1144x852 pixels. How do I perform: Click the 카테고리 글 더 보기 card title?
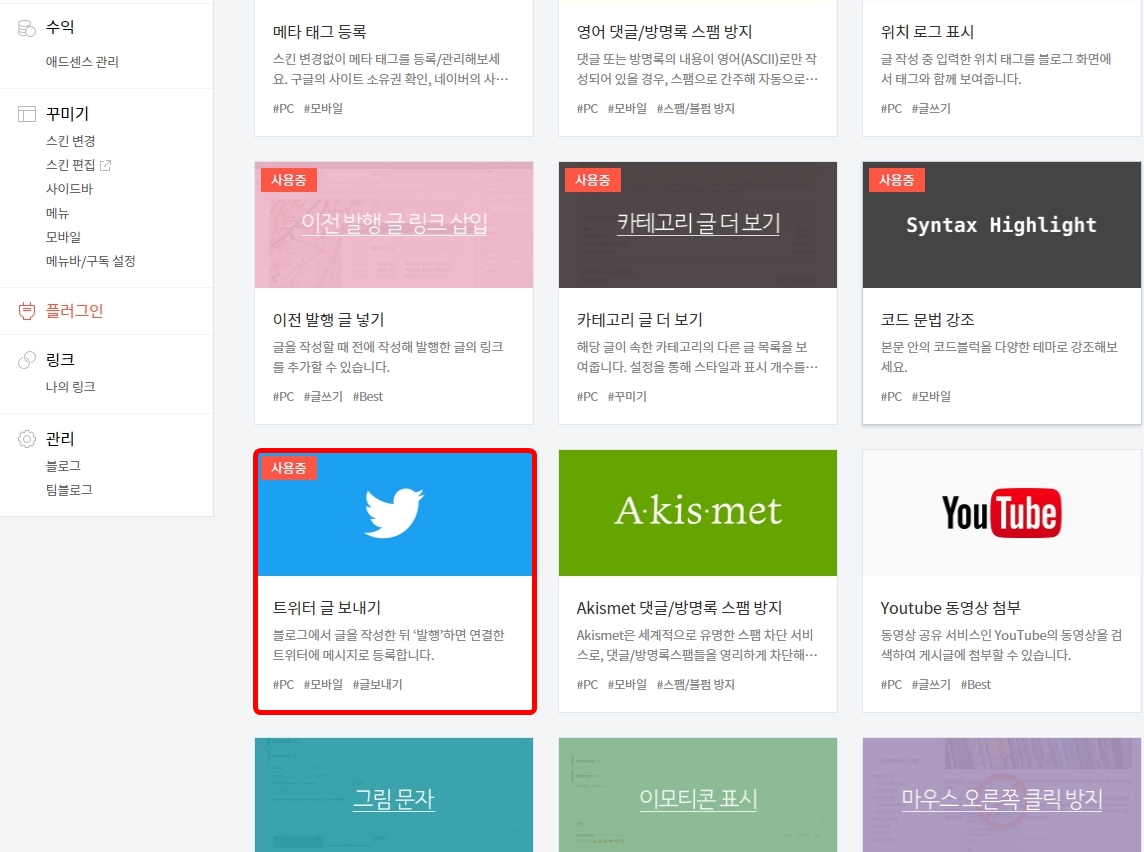tap(639, 320)
